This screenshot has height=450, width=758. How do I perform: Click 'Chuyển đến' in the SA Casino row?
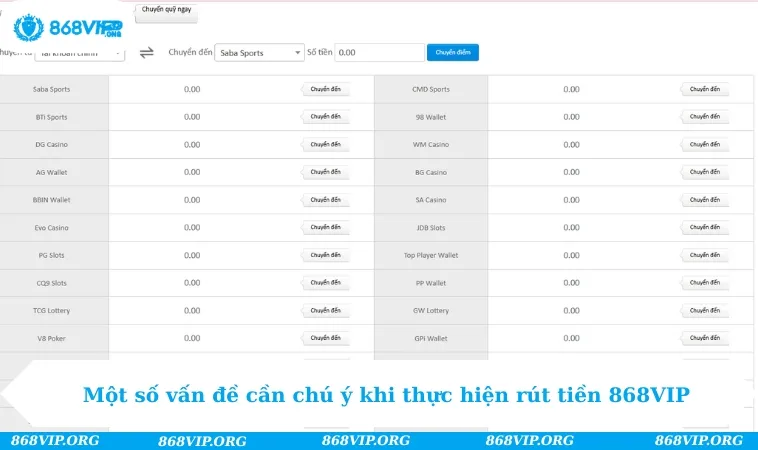704,200
